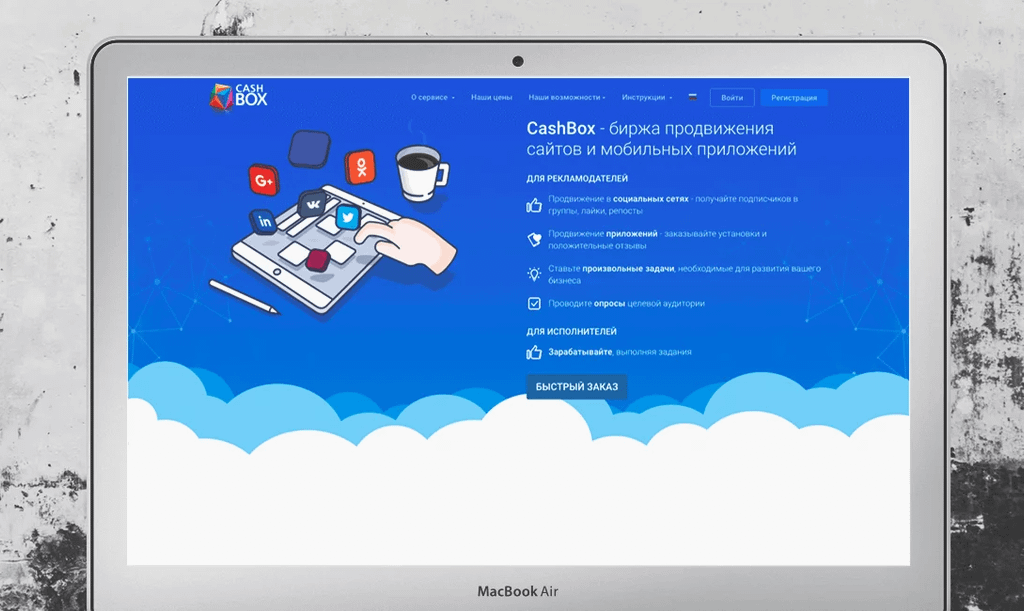The height and width of the screenshot is (611, 1024).
Task: Click the LinkedIn icon in illustration
Action: point(264,222)
